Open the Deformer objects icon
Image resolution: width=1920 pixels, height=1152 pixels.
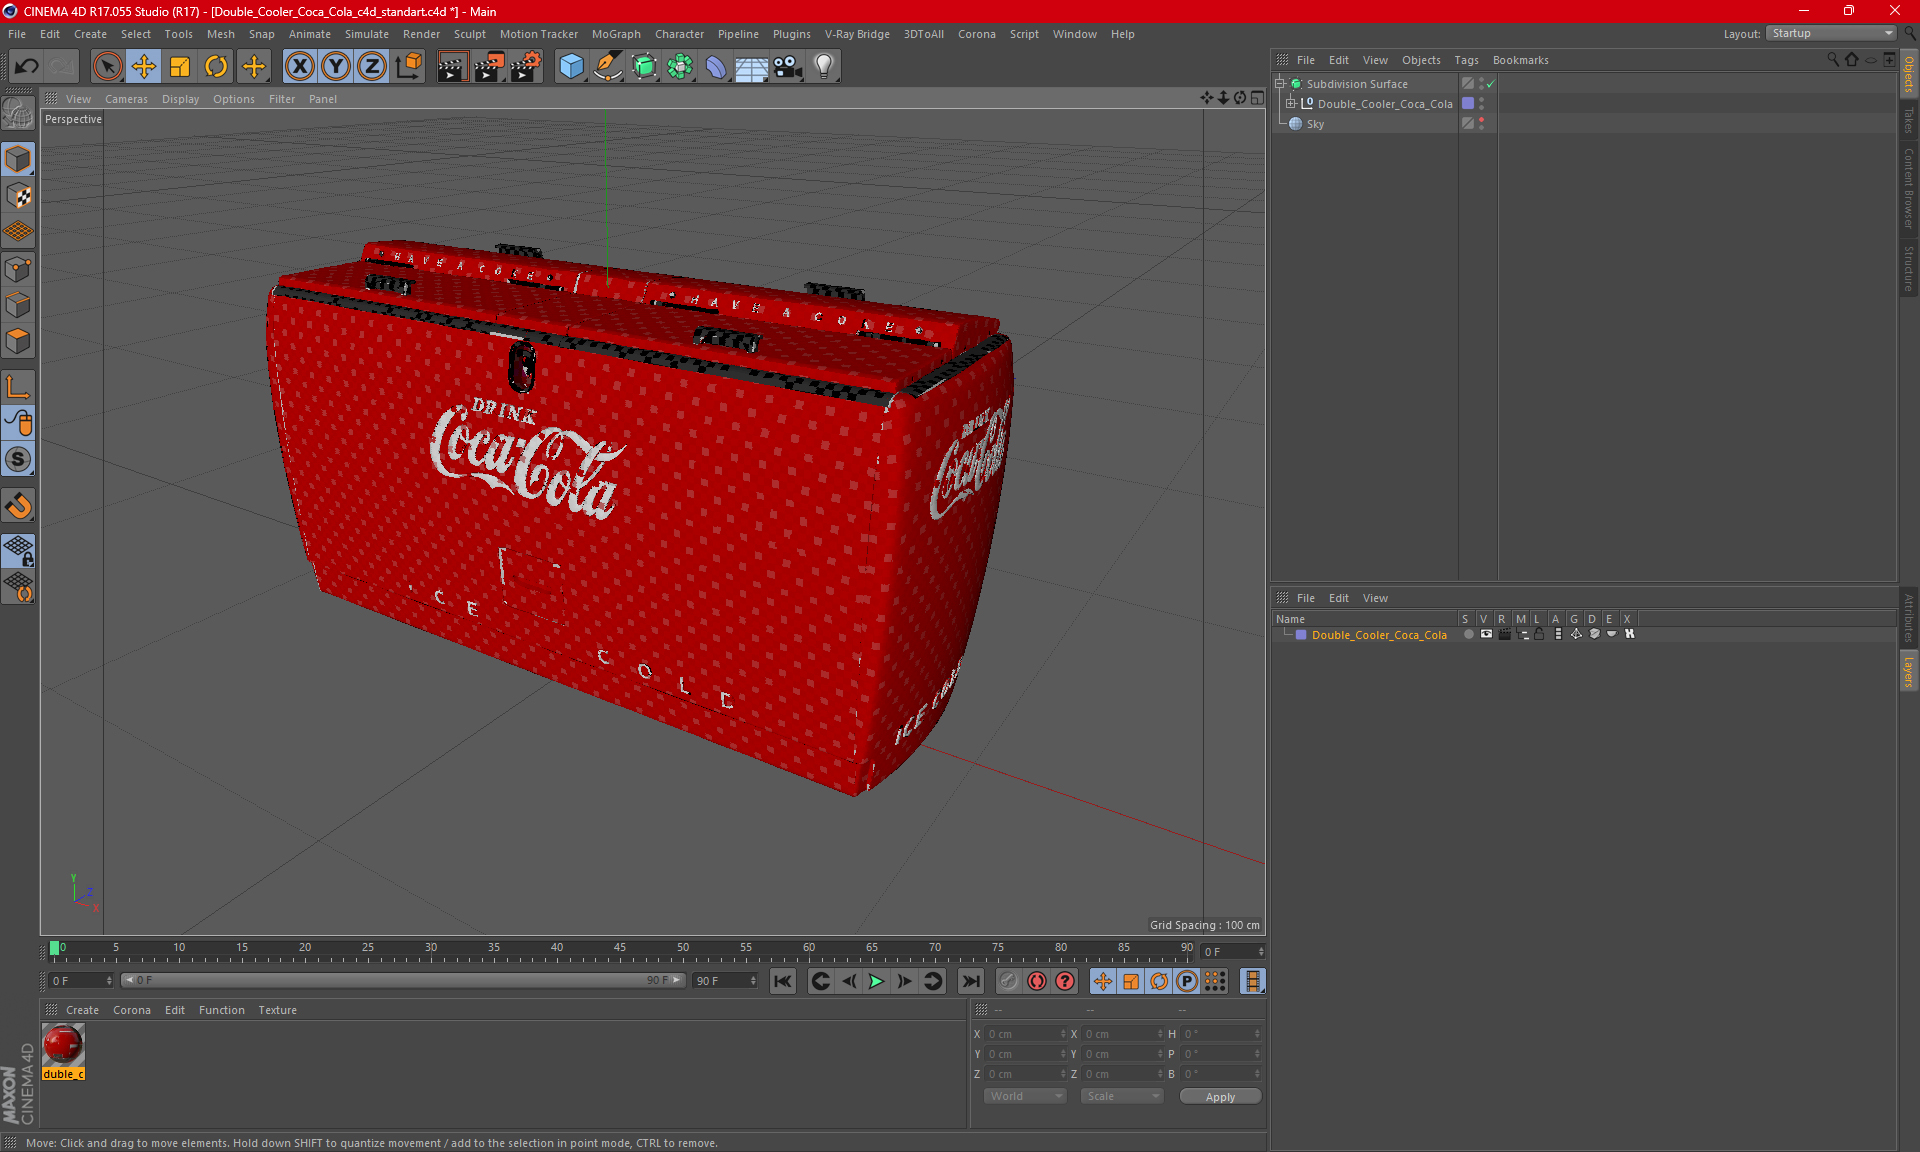[716, 67]
